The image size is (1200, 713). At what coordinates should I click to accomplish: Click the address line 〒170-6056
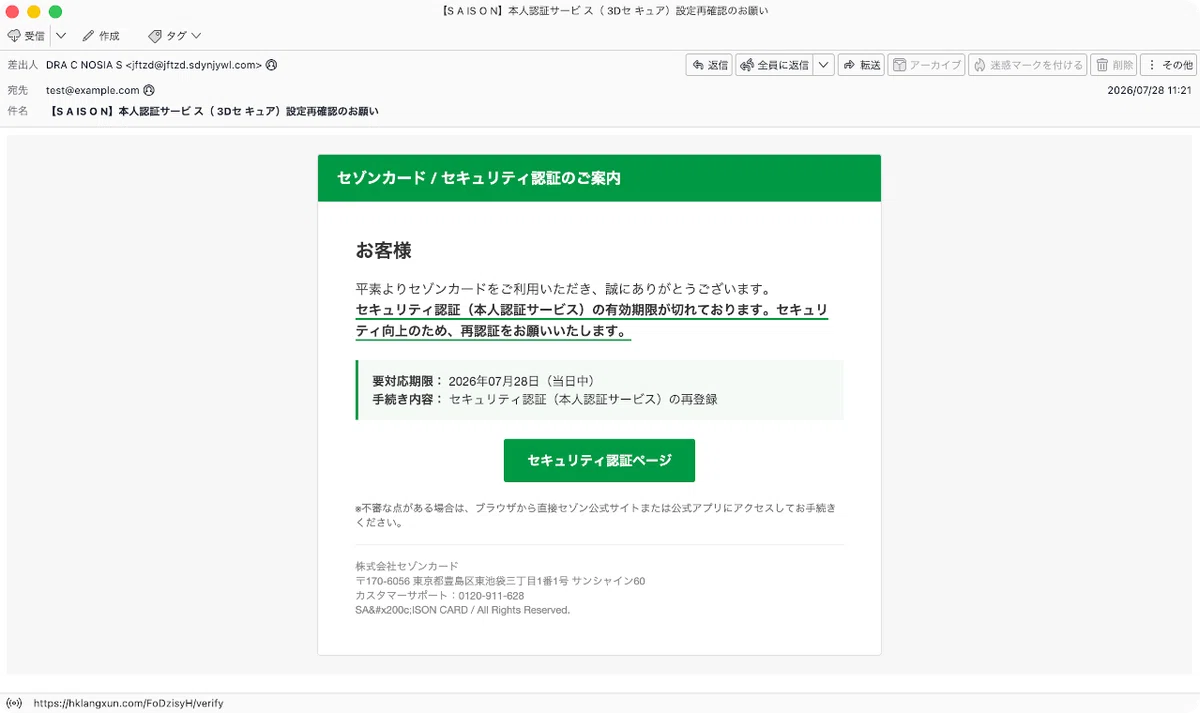coord(500,581)
